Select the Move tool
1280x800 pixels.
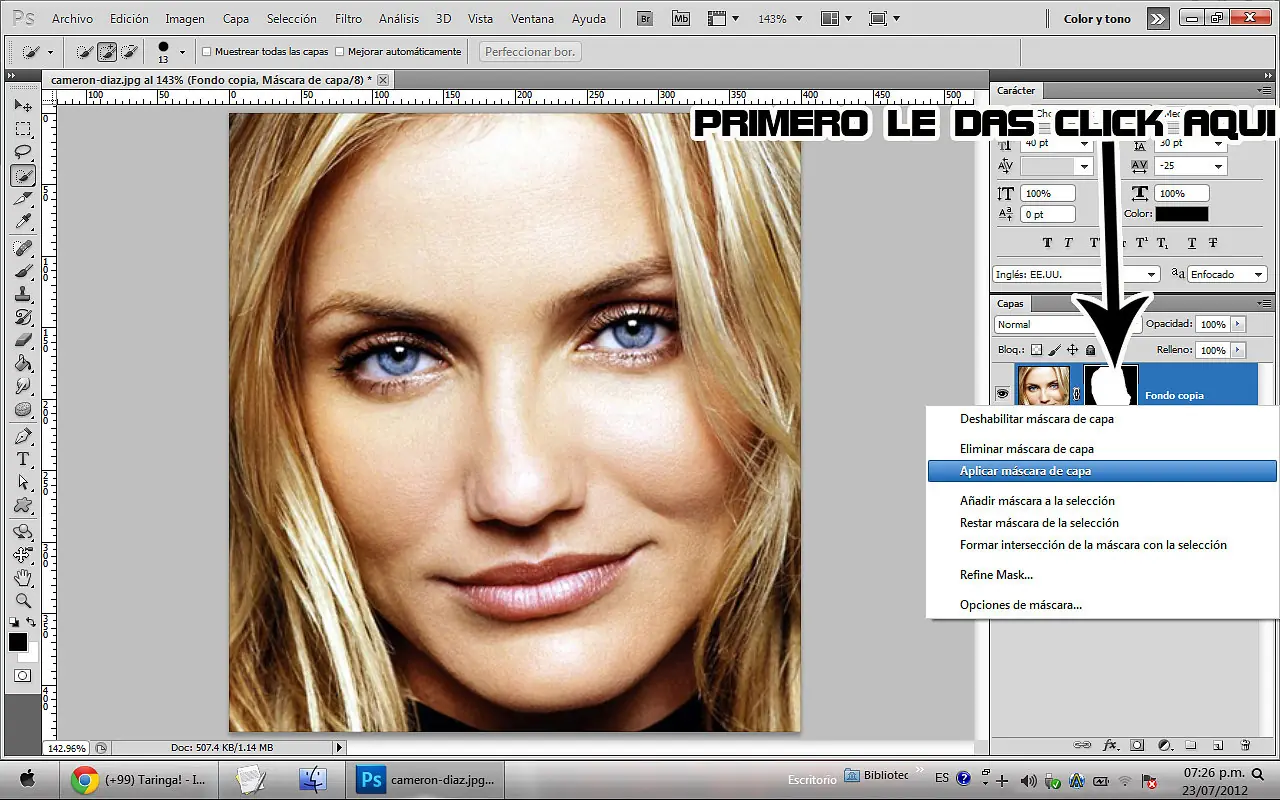pos(23,106)
